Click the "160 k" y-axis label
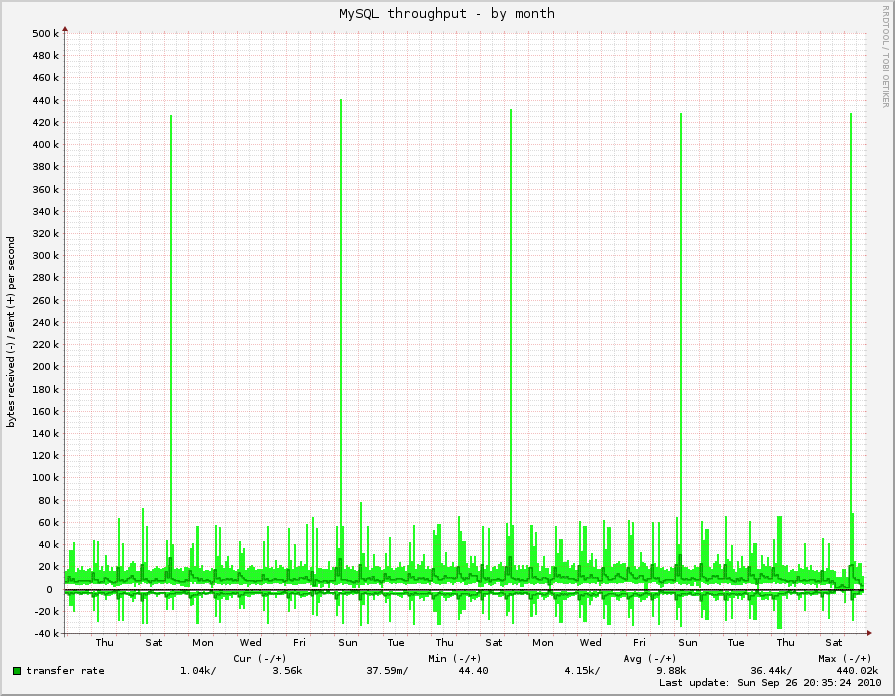Image resolution: width=895 pixels, height=696 pixels. 45,412
